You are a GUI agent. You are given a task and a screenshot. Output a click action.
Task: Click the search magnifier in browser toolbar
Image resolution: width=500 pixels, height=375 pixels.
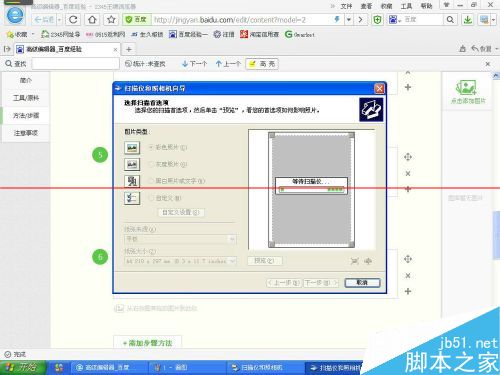(450, 20)
